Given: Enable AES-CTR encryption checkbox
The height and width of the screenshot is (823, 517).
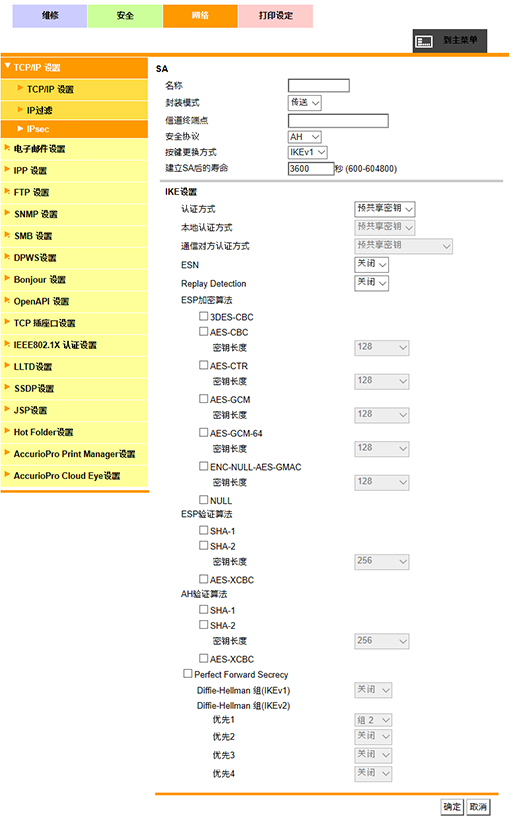Looking at the screenshot, I should [x=204, y=365].
